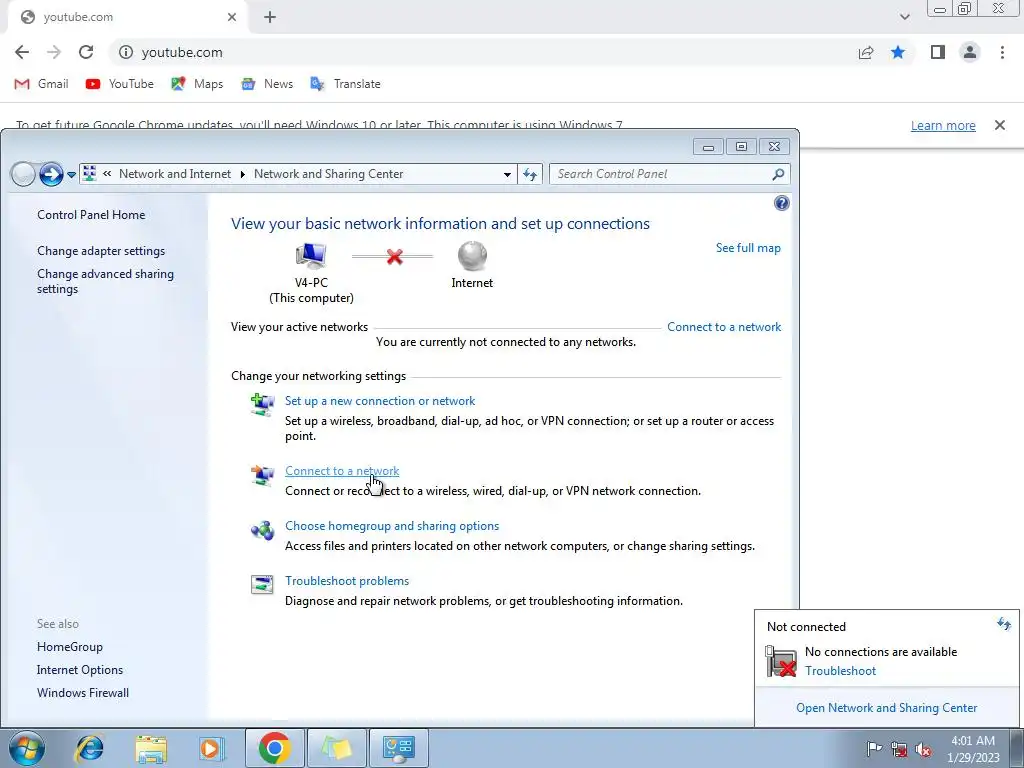Open the Gmail bookmark

click(41, 84)
